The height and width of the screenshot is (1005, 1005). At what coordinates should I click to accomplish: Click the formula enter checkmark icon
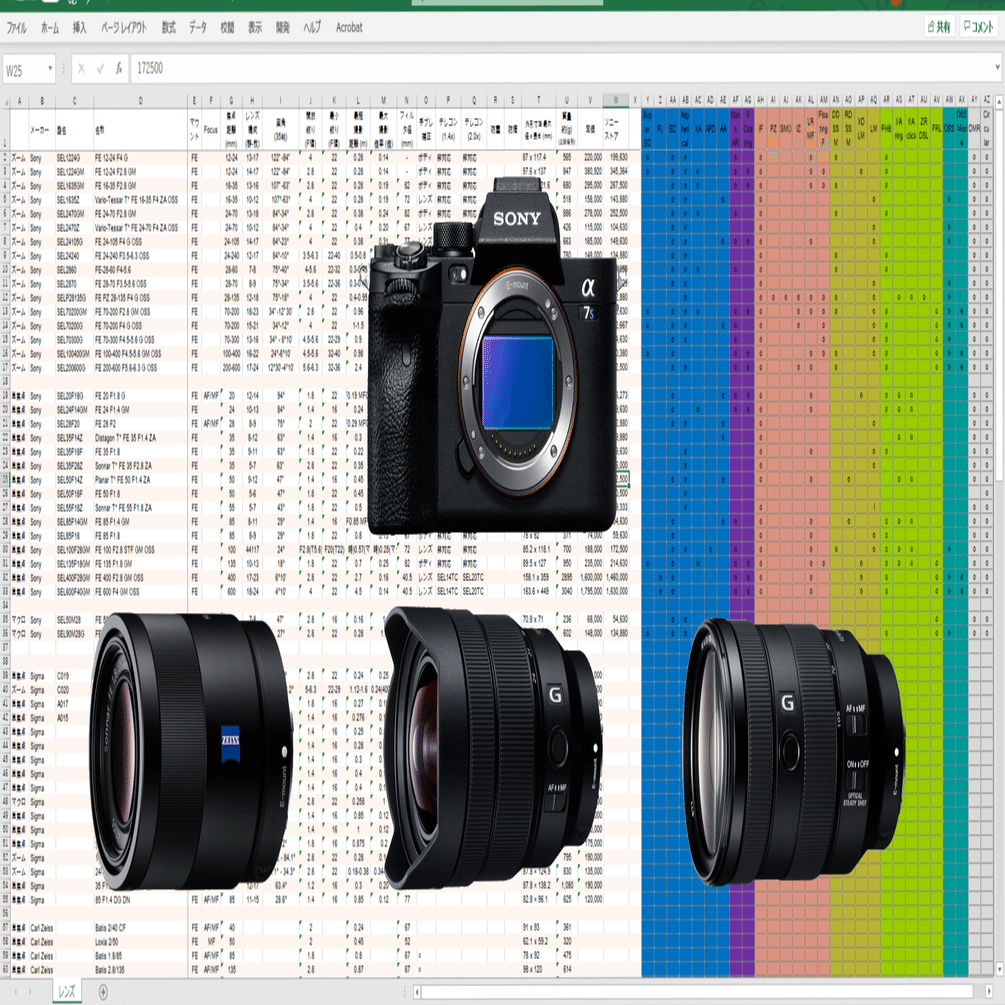[x=100, y=69]
